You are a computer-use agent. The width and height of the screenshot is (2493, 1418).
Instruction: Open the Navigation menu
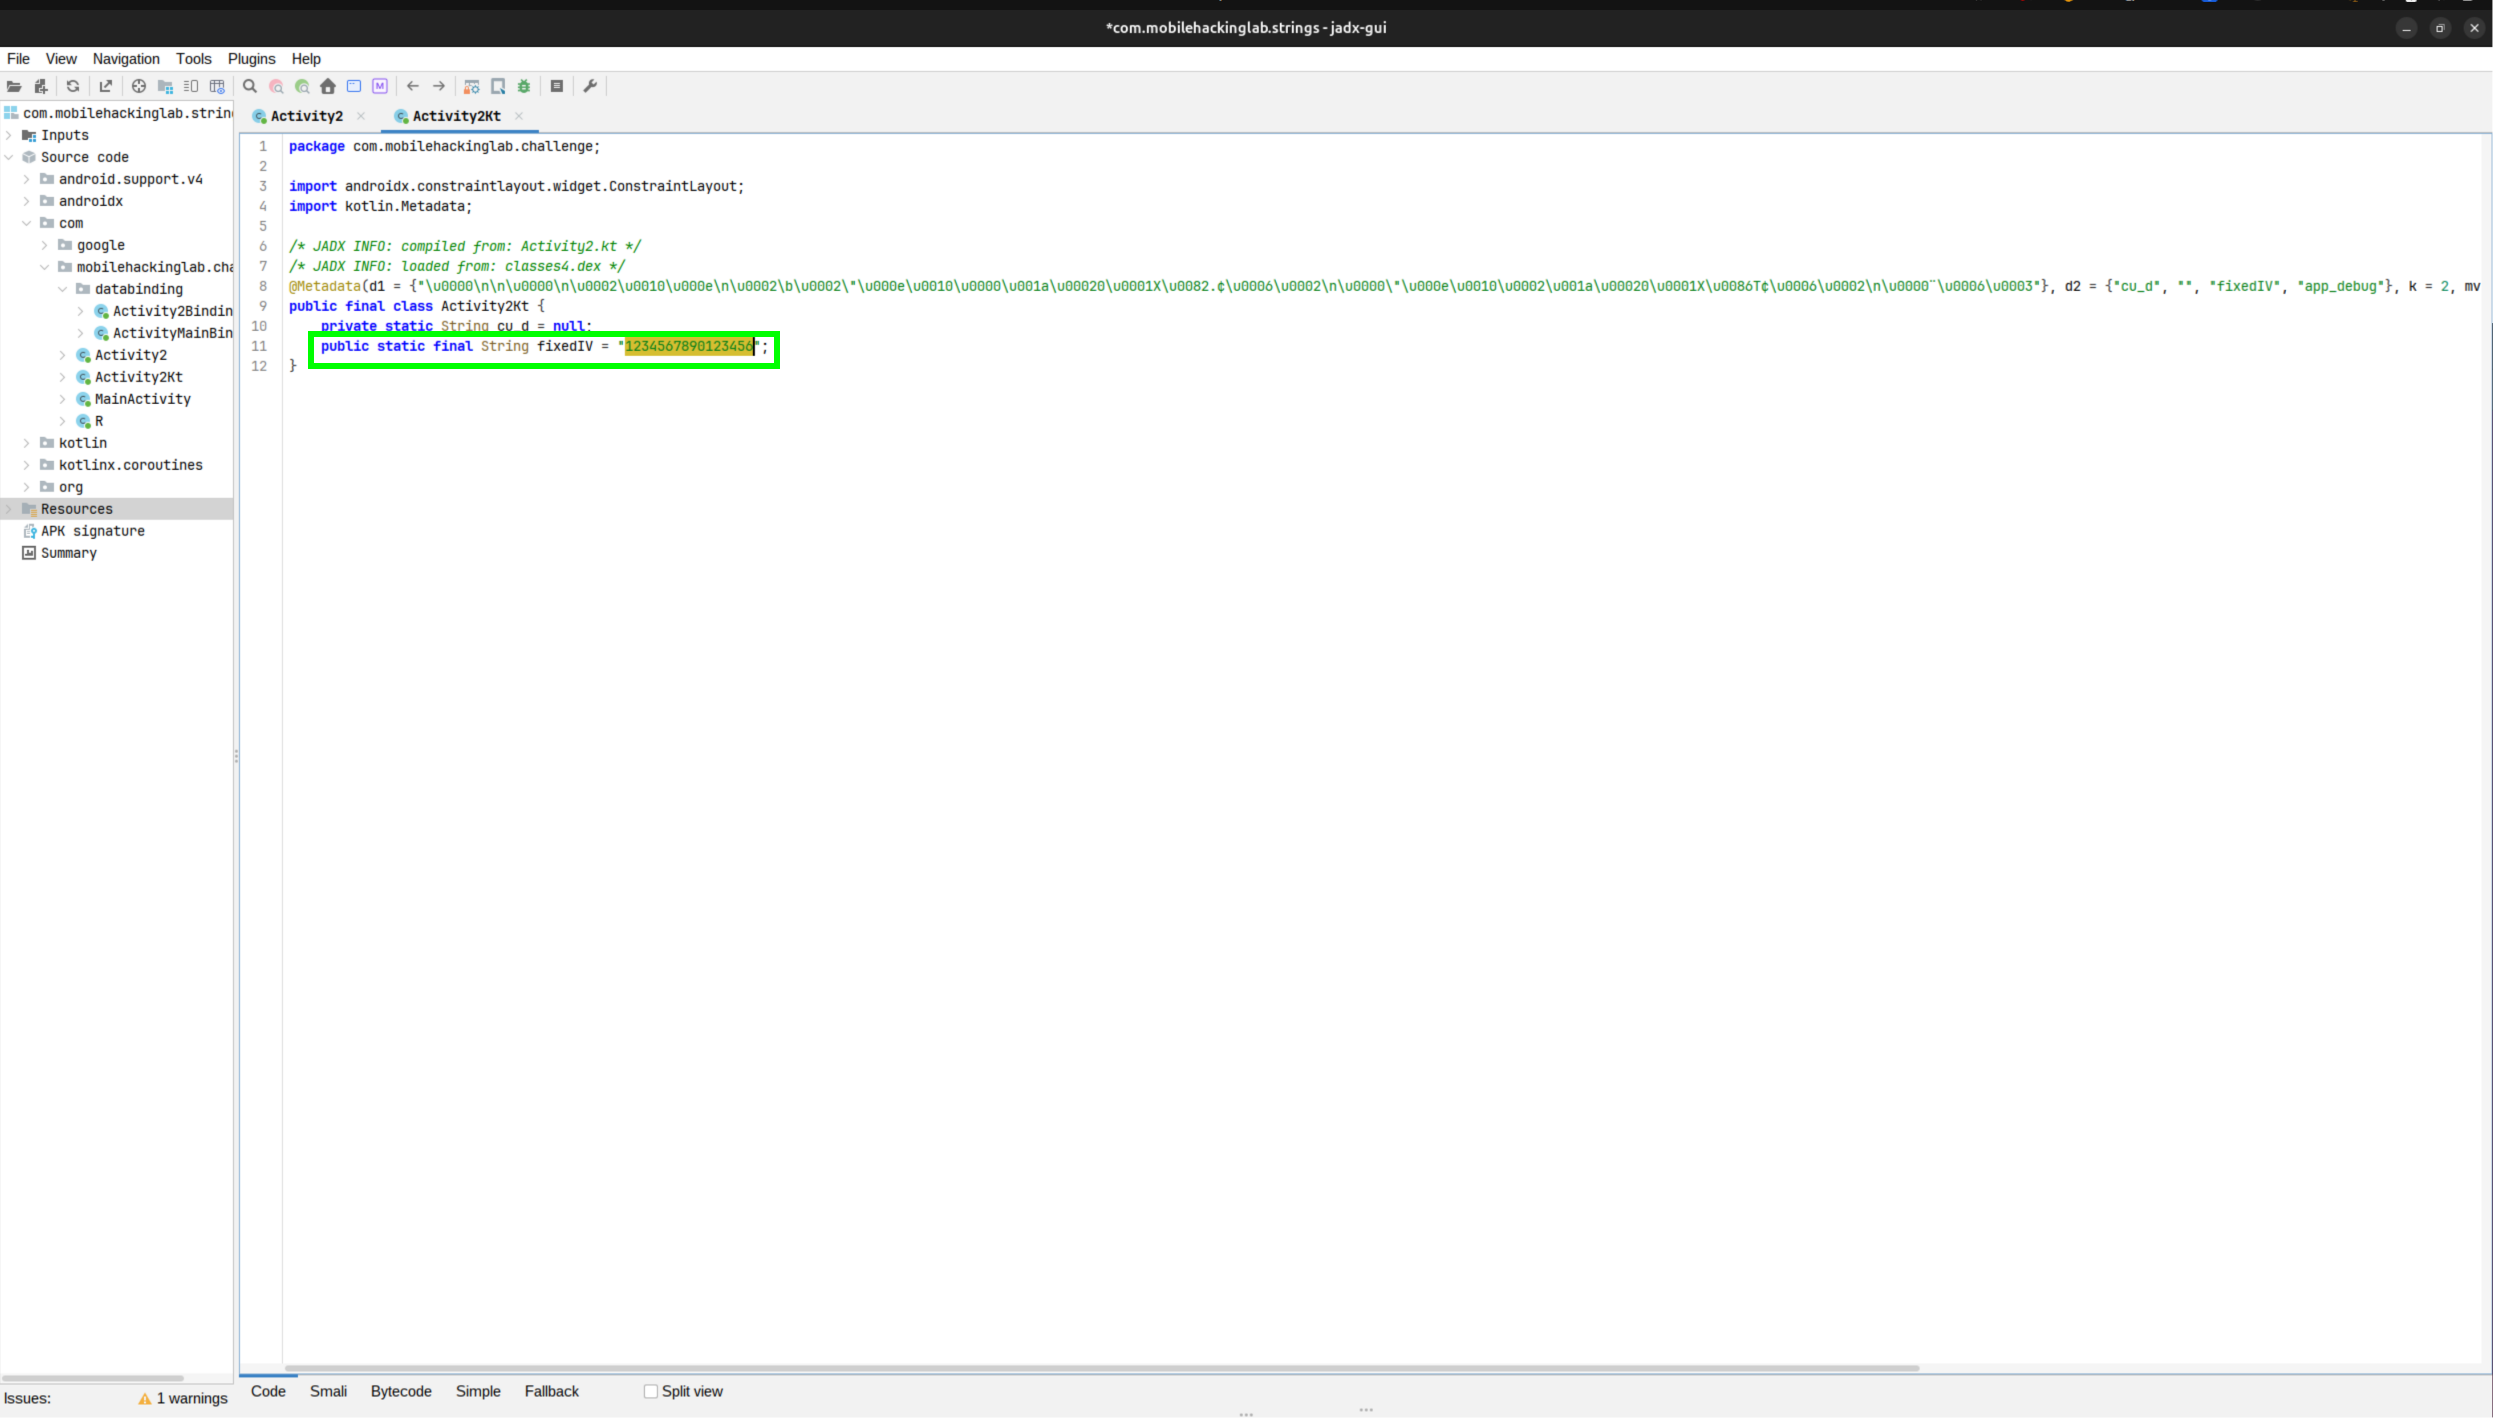point(126,59)
